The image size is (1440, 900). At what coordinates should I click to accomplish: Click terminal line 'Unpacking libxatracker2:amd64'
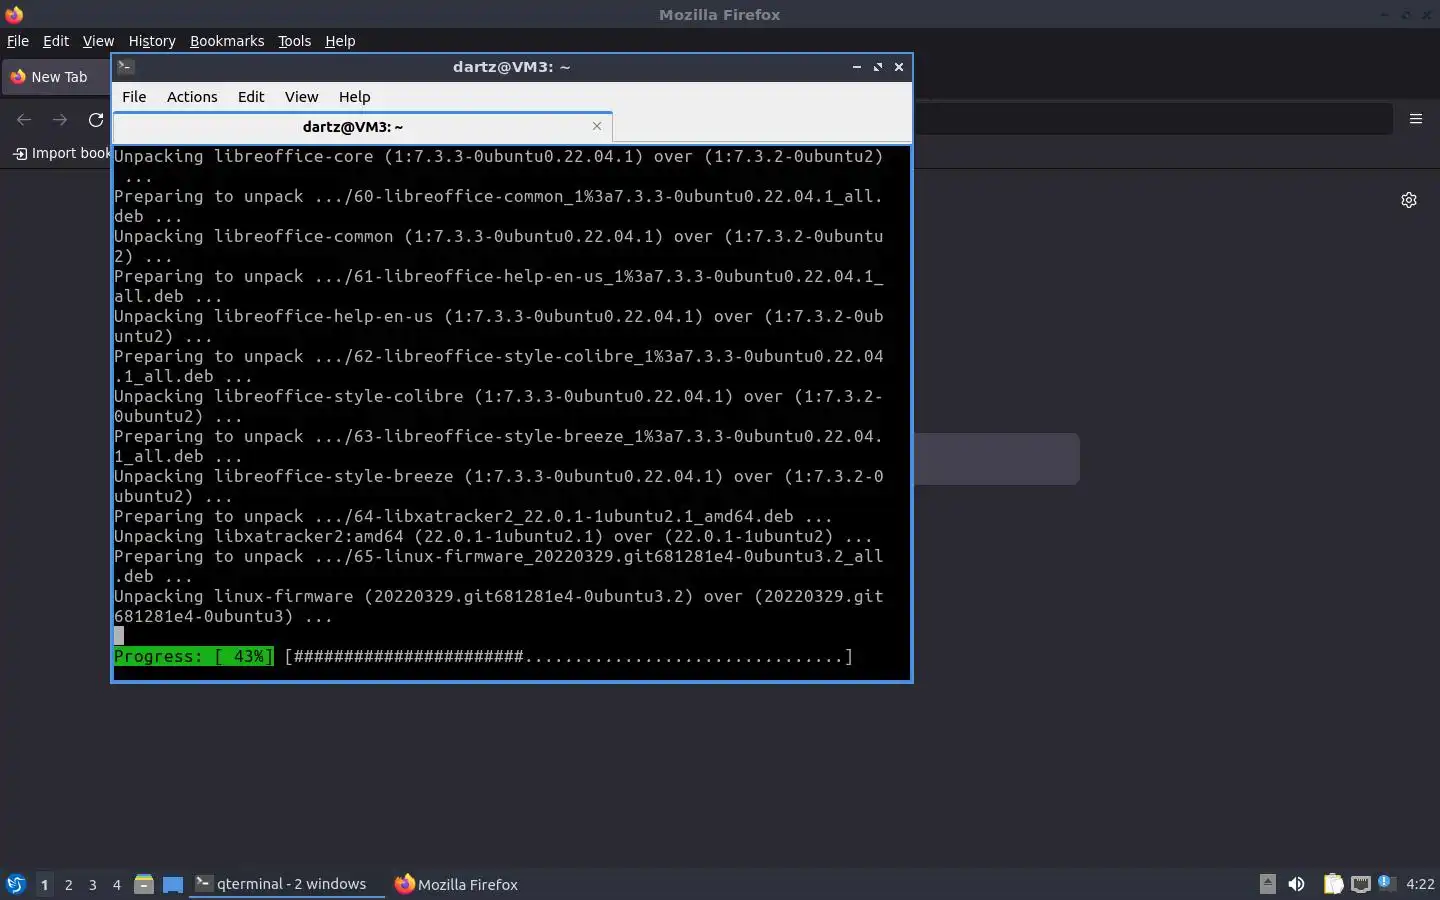[492, 537]
